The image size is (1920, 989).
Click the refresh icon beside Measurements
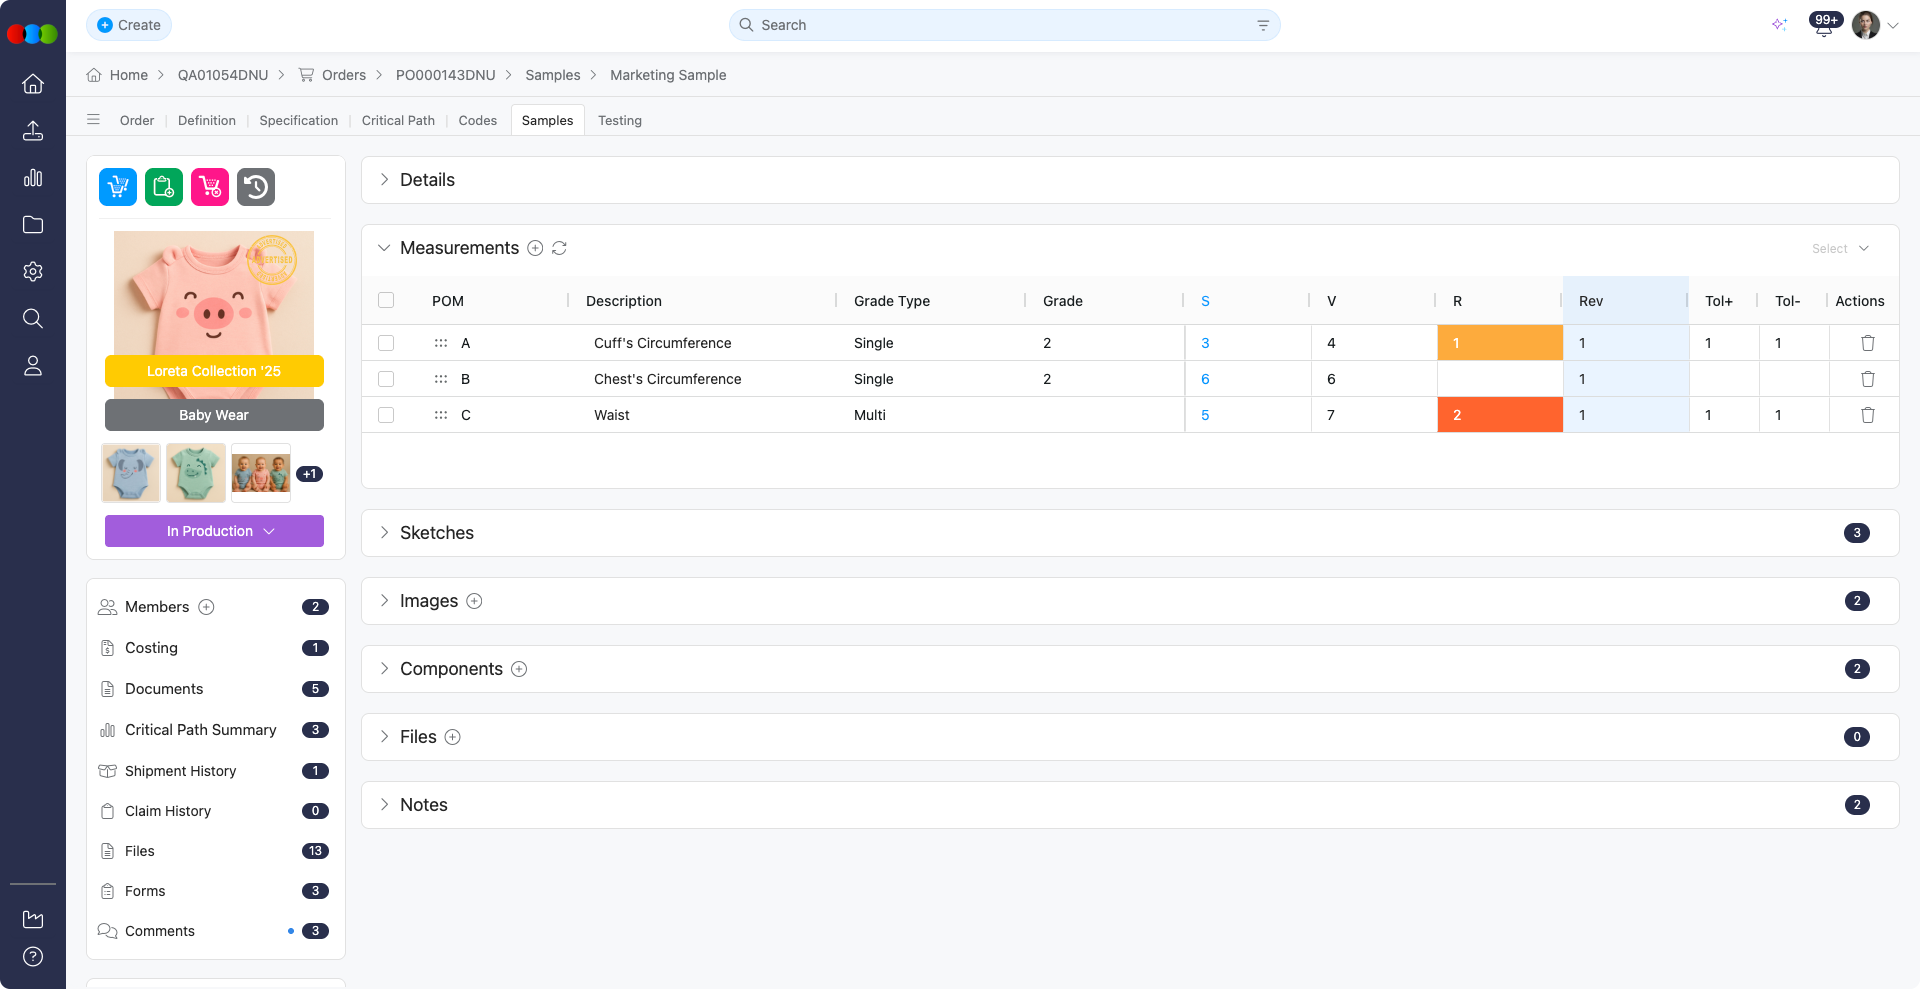point(559,248)
